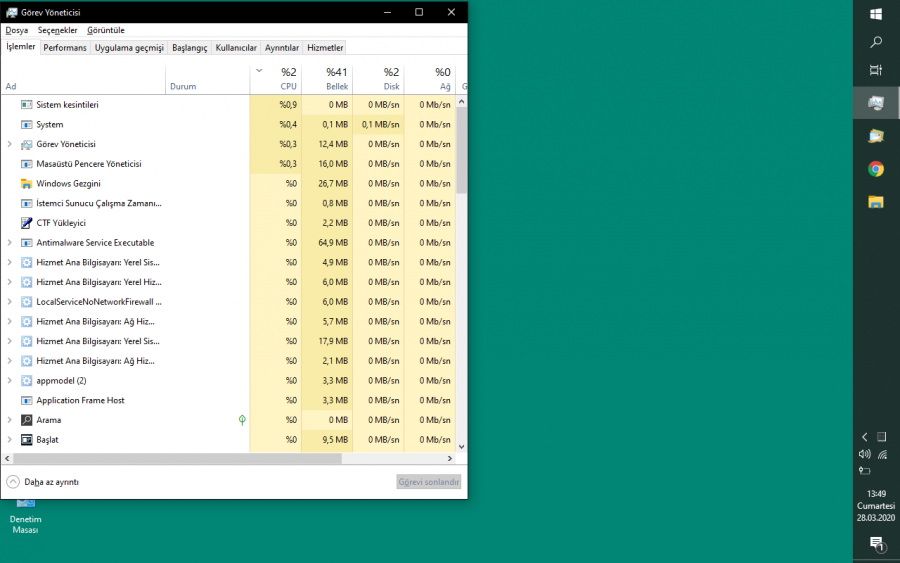This screenshot has width=900, height=563.
Task: Click the Windows Start button
Action: (x=876, y=14)
